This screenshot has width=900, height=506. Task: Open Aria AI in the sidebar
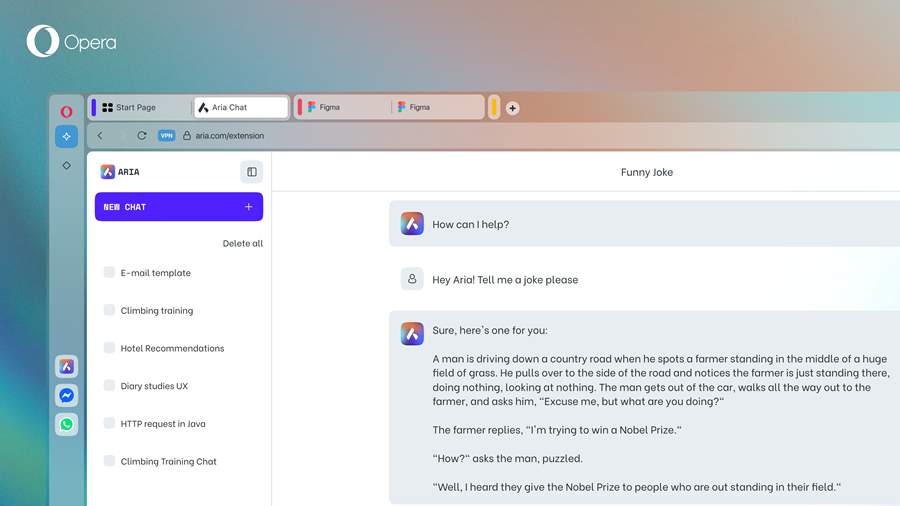(66, 367)
